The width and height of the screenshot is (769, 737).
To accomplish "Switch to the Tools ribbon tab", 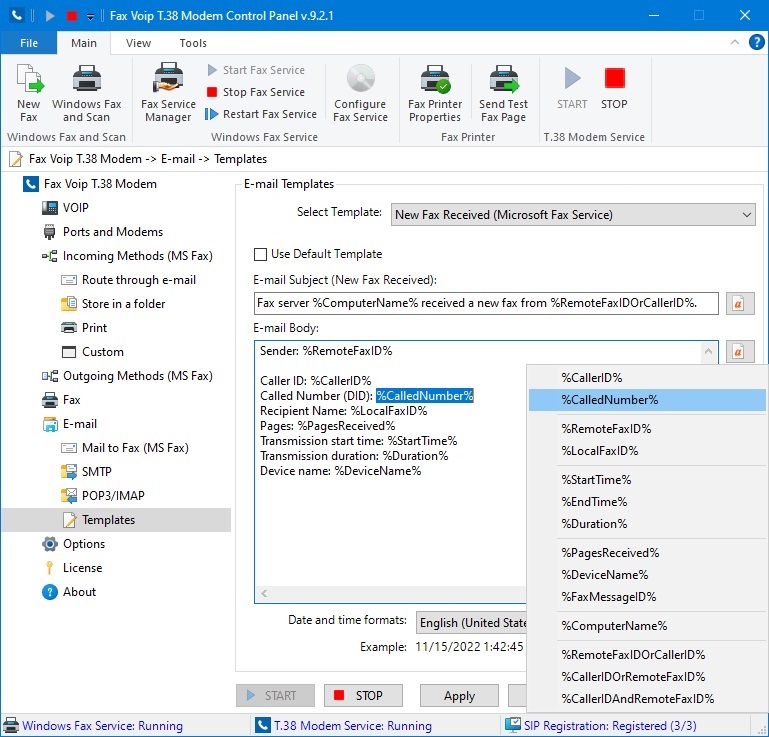I will [x=193, y=43].
